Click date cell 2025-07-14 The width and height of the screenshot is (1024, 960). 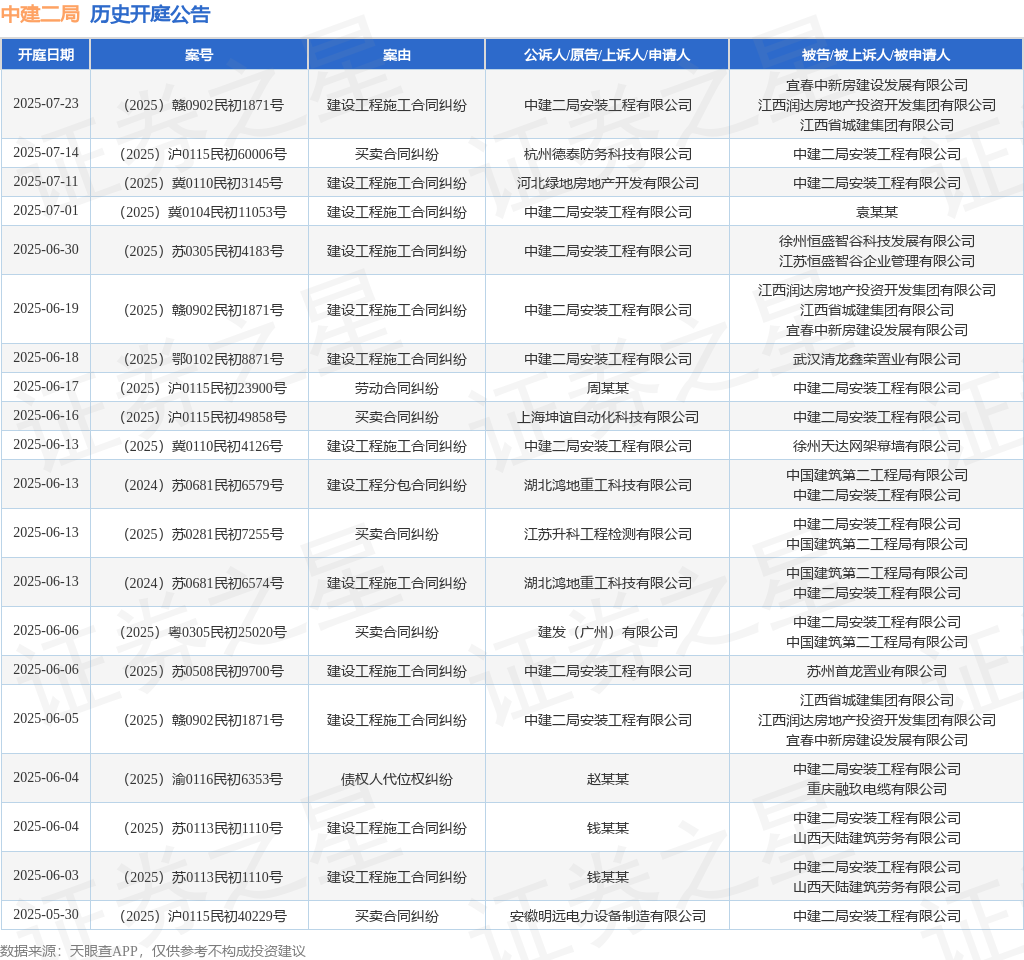(x=46, y=153)
